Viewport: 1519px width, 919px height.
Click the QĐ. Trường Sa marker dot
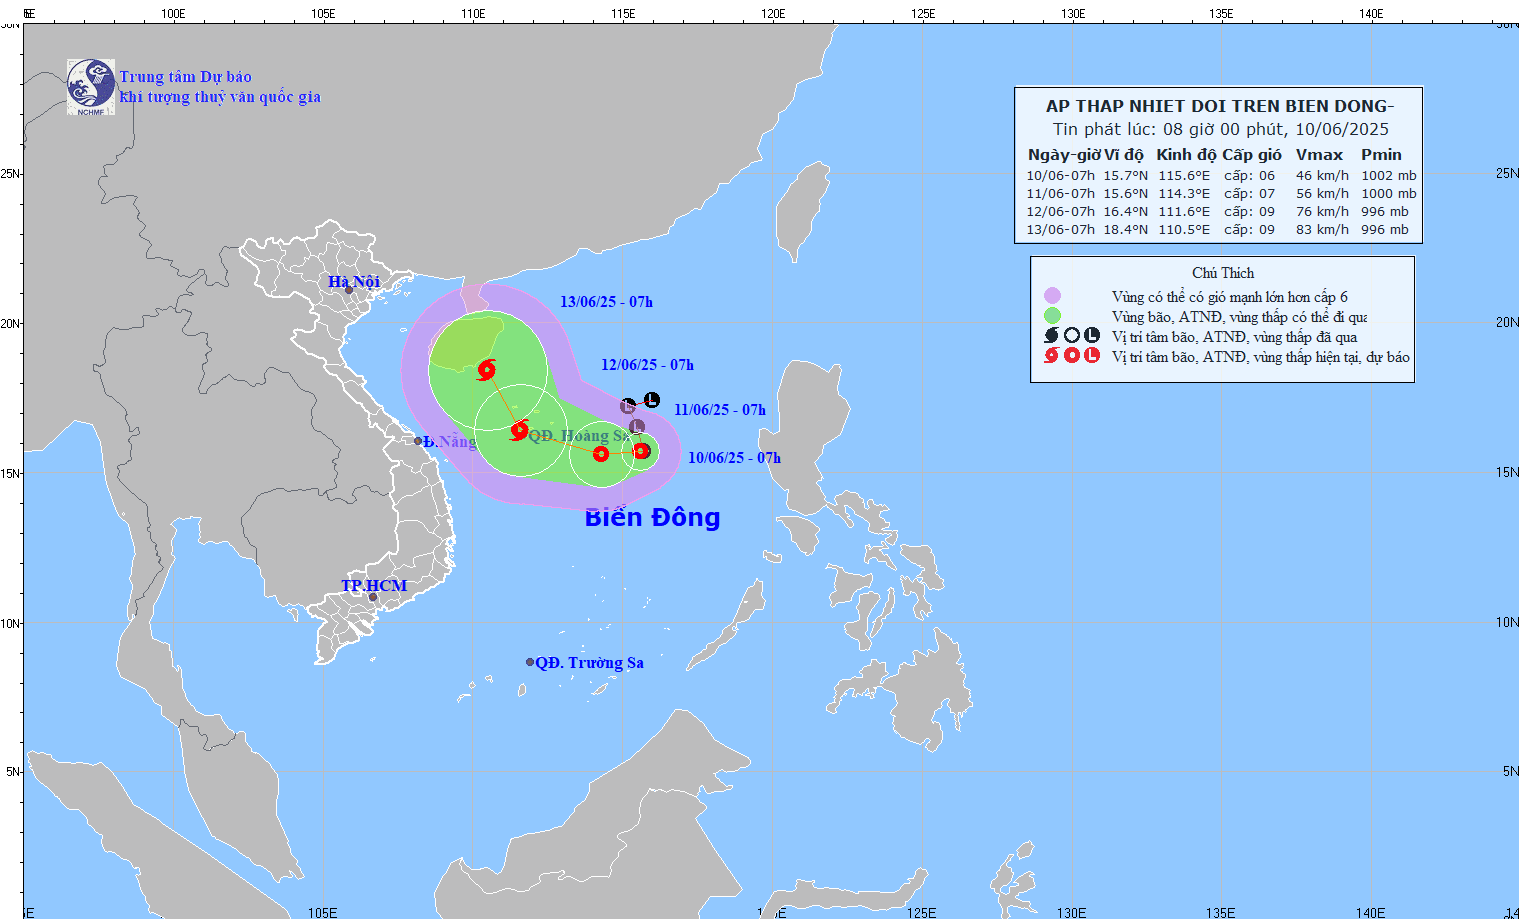[530, 662]
